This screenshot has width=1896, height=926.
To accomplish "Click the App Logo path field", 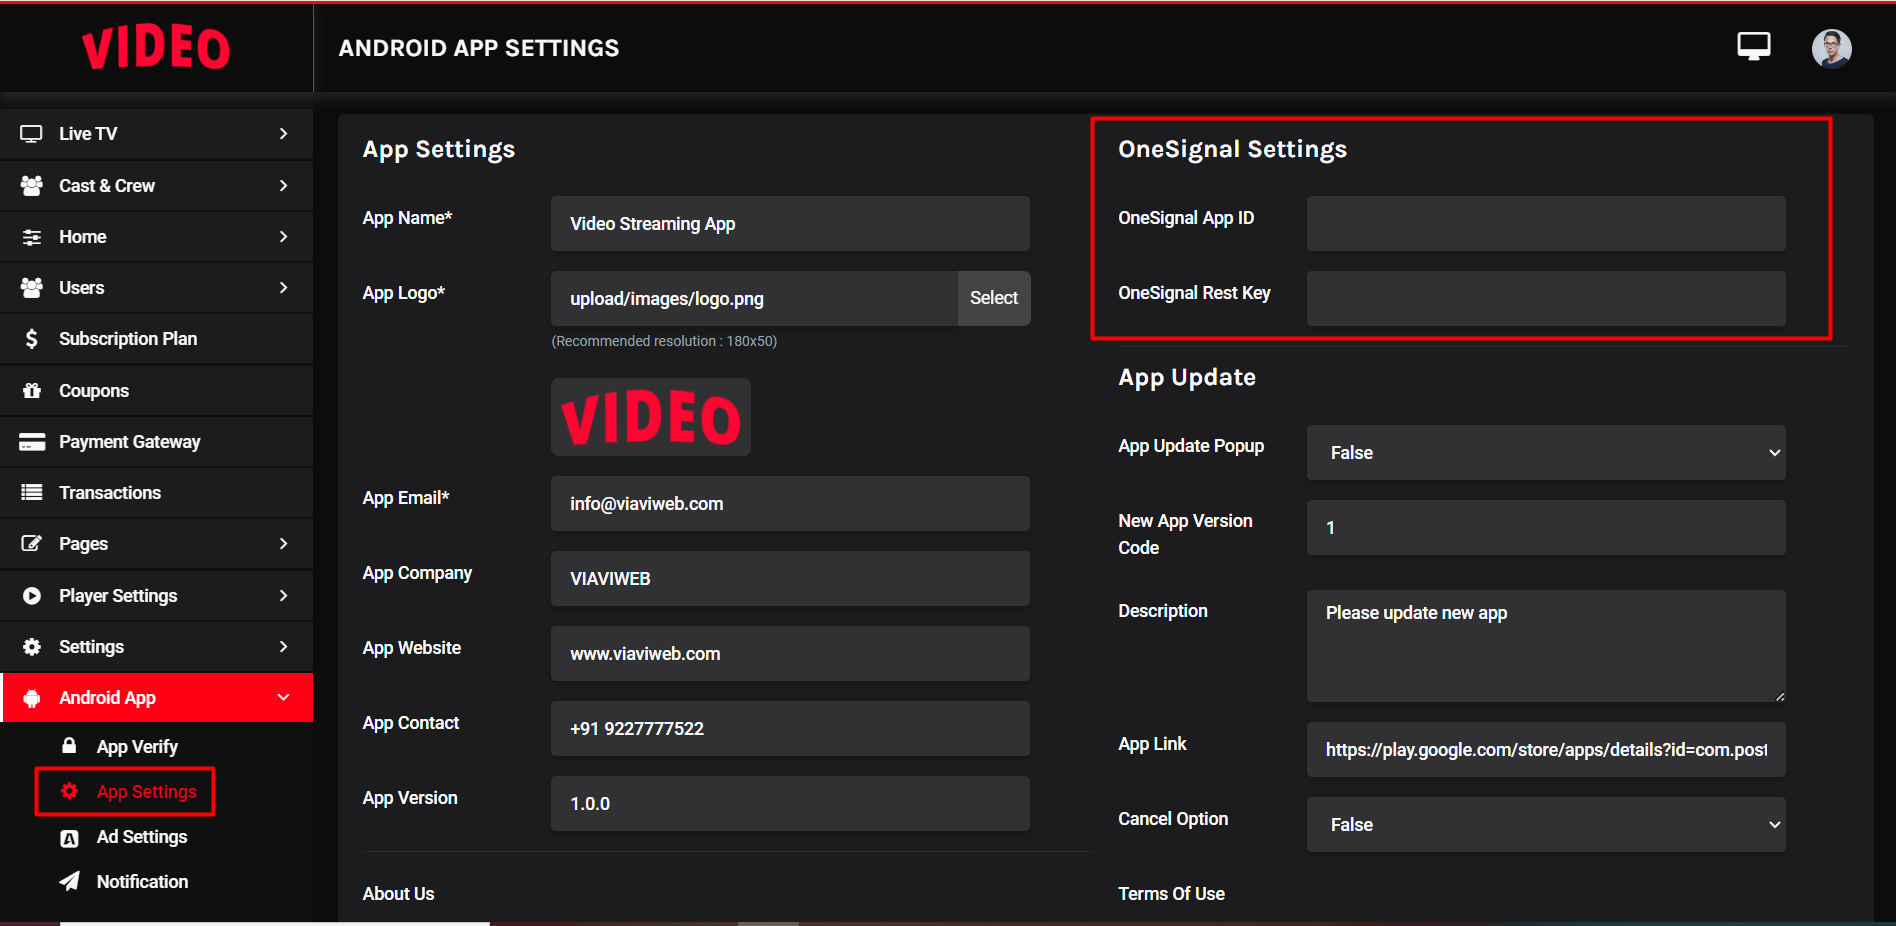I will coord(754,299).
